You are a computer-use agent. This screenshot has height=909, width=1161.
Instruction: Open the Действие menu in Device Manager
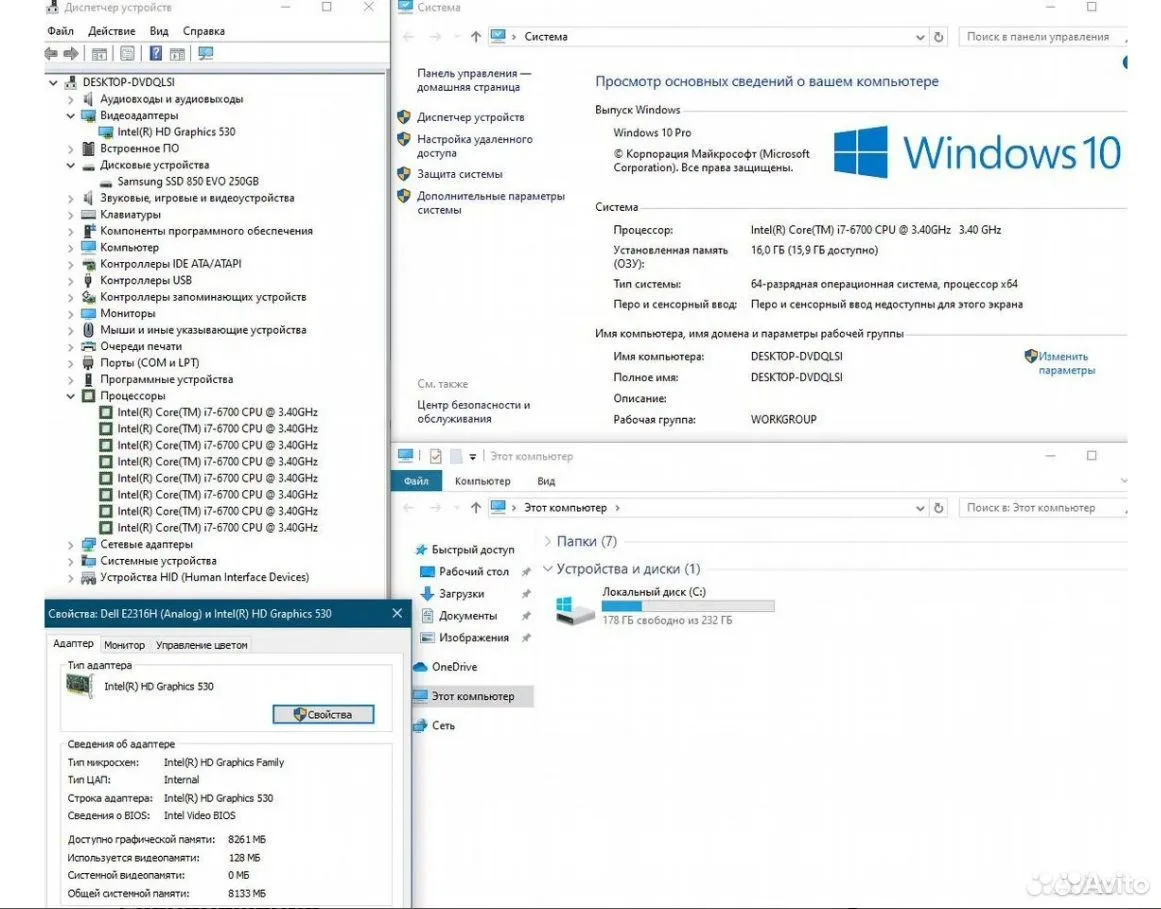pos(112,31)
